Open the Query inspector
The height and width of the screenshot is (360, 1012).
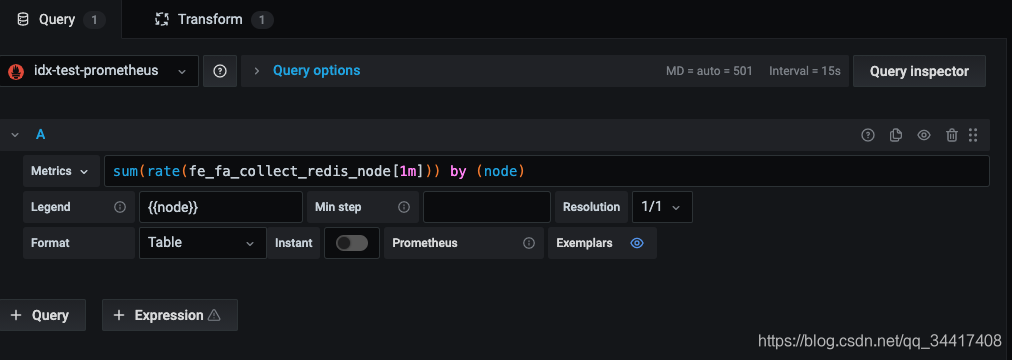919,71
